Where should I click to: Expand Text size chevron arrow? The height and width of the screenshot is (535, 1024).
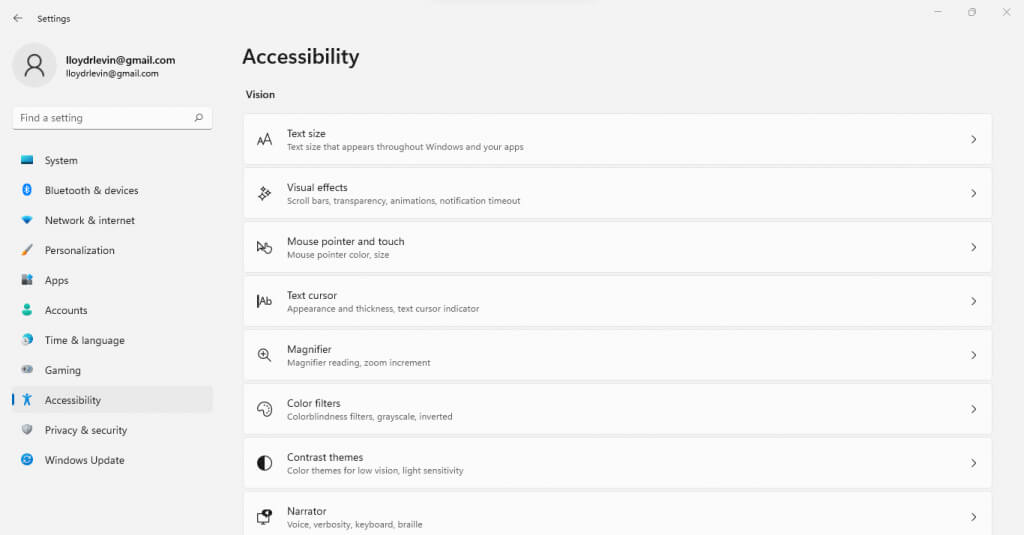[973, 140]
